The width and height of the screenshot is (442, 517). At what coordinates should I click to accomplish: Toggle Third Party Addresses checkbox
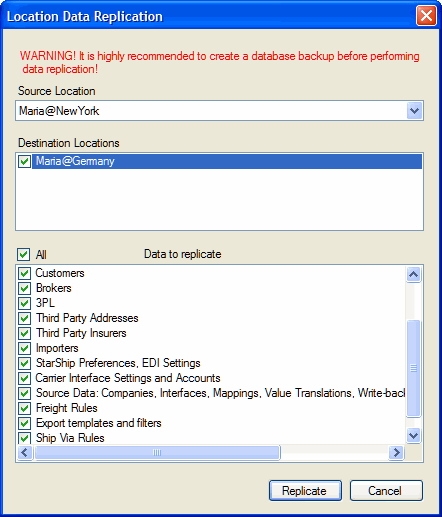click(24, 318)
